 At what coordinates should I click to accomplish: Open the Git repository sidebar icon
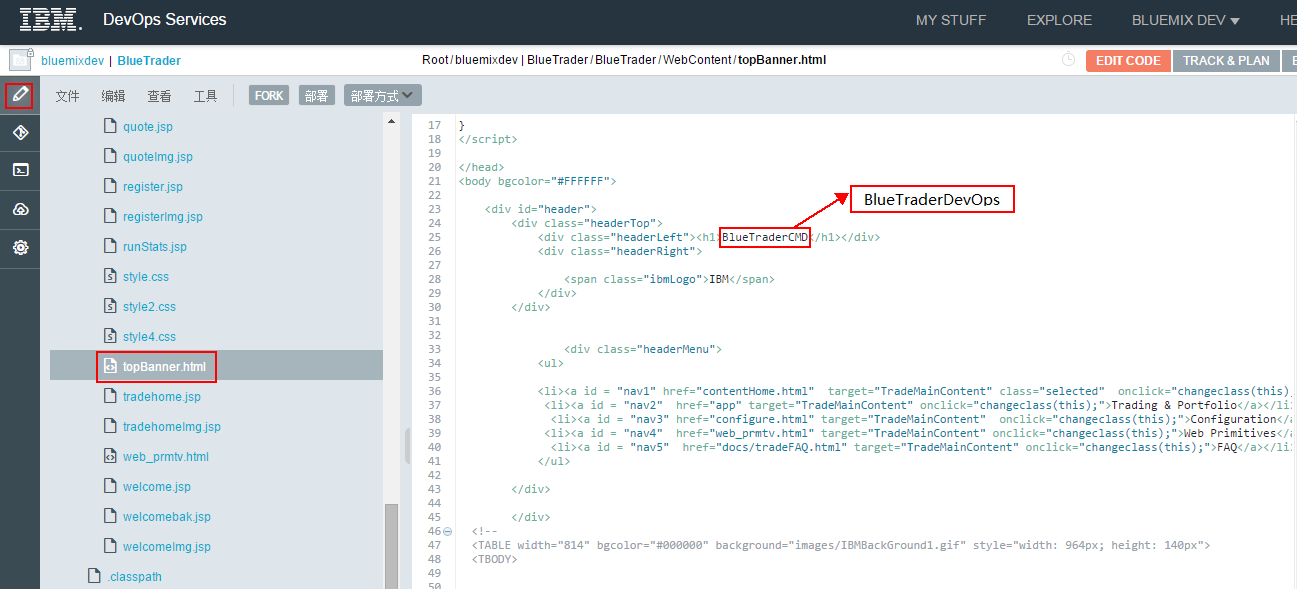(x=20, y=133)
